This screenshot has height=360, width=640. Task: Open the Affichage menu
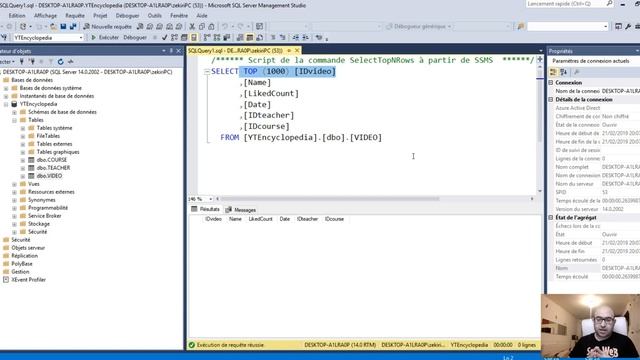(x=45, y=16)
